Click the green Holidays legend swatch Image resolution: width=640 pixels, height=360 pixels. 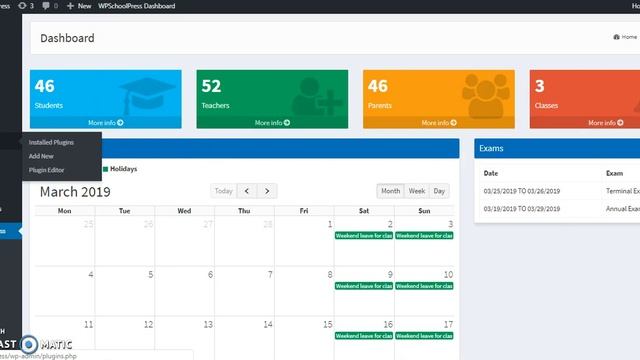pyautogui.click(x=105, y=169)
